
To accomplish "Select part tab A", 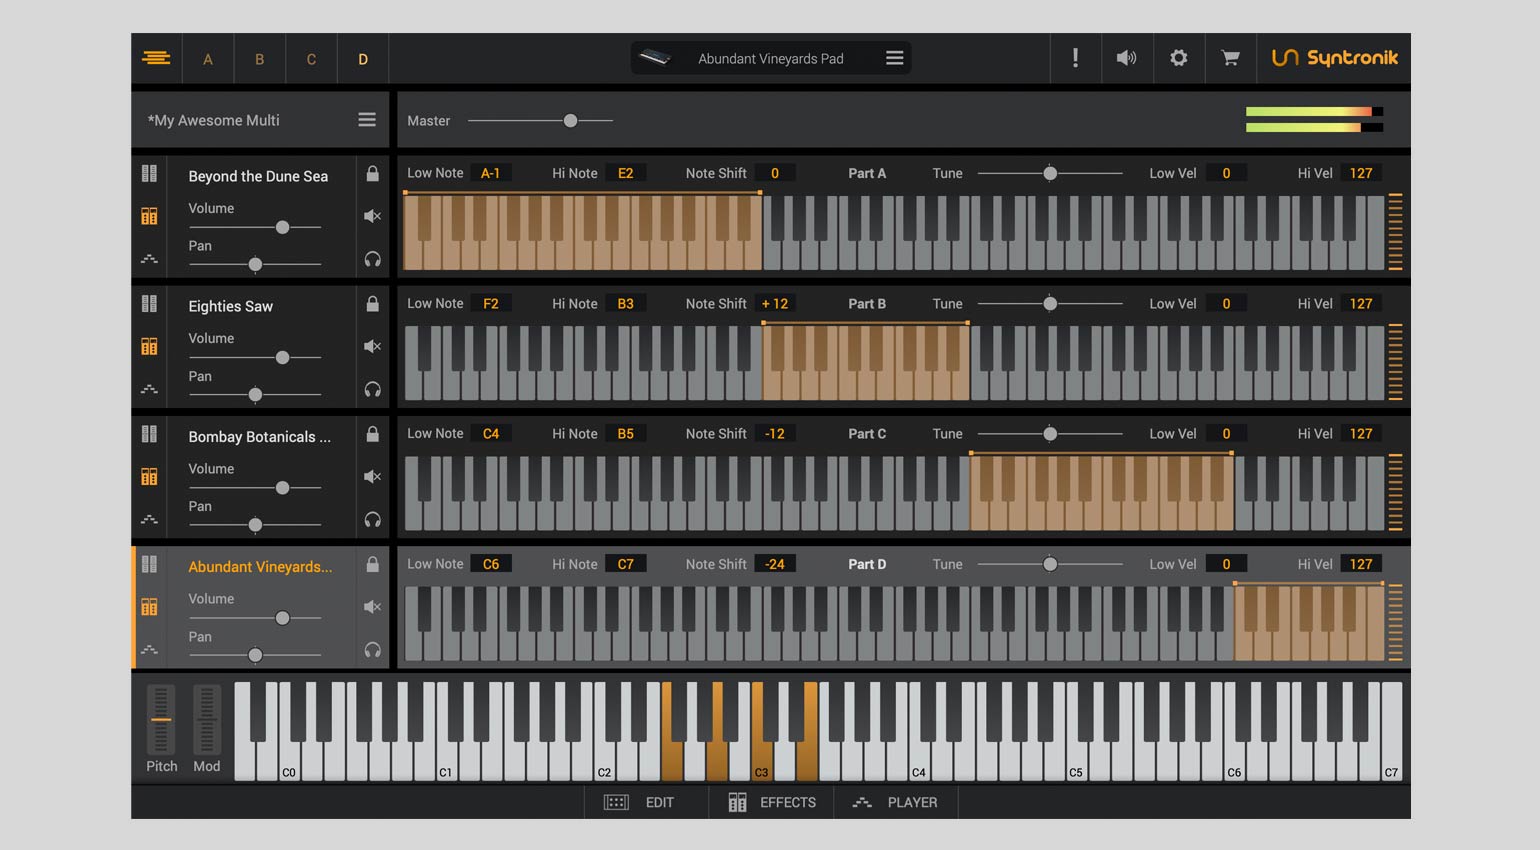I will pyautogui.click(x=208, y=59).
